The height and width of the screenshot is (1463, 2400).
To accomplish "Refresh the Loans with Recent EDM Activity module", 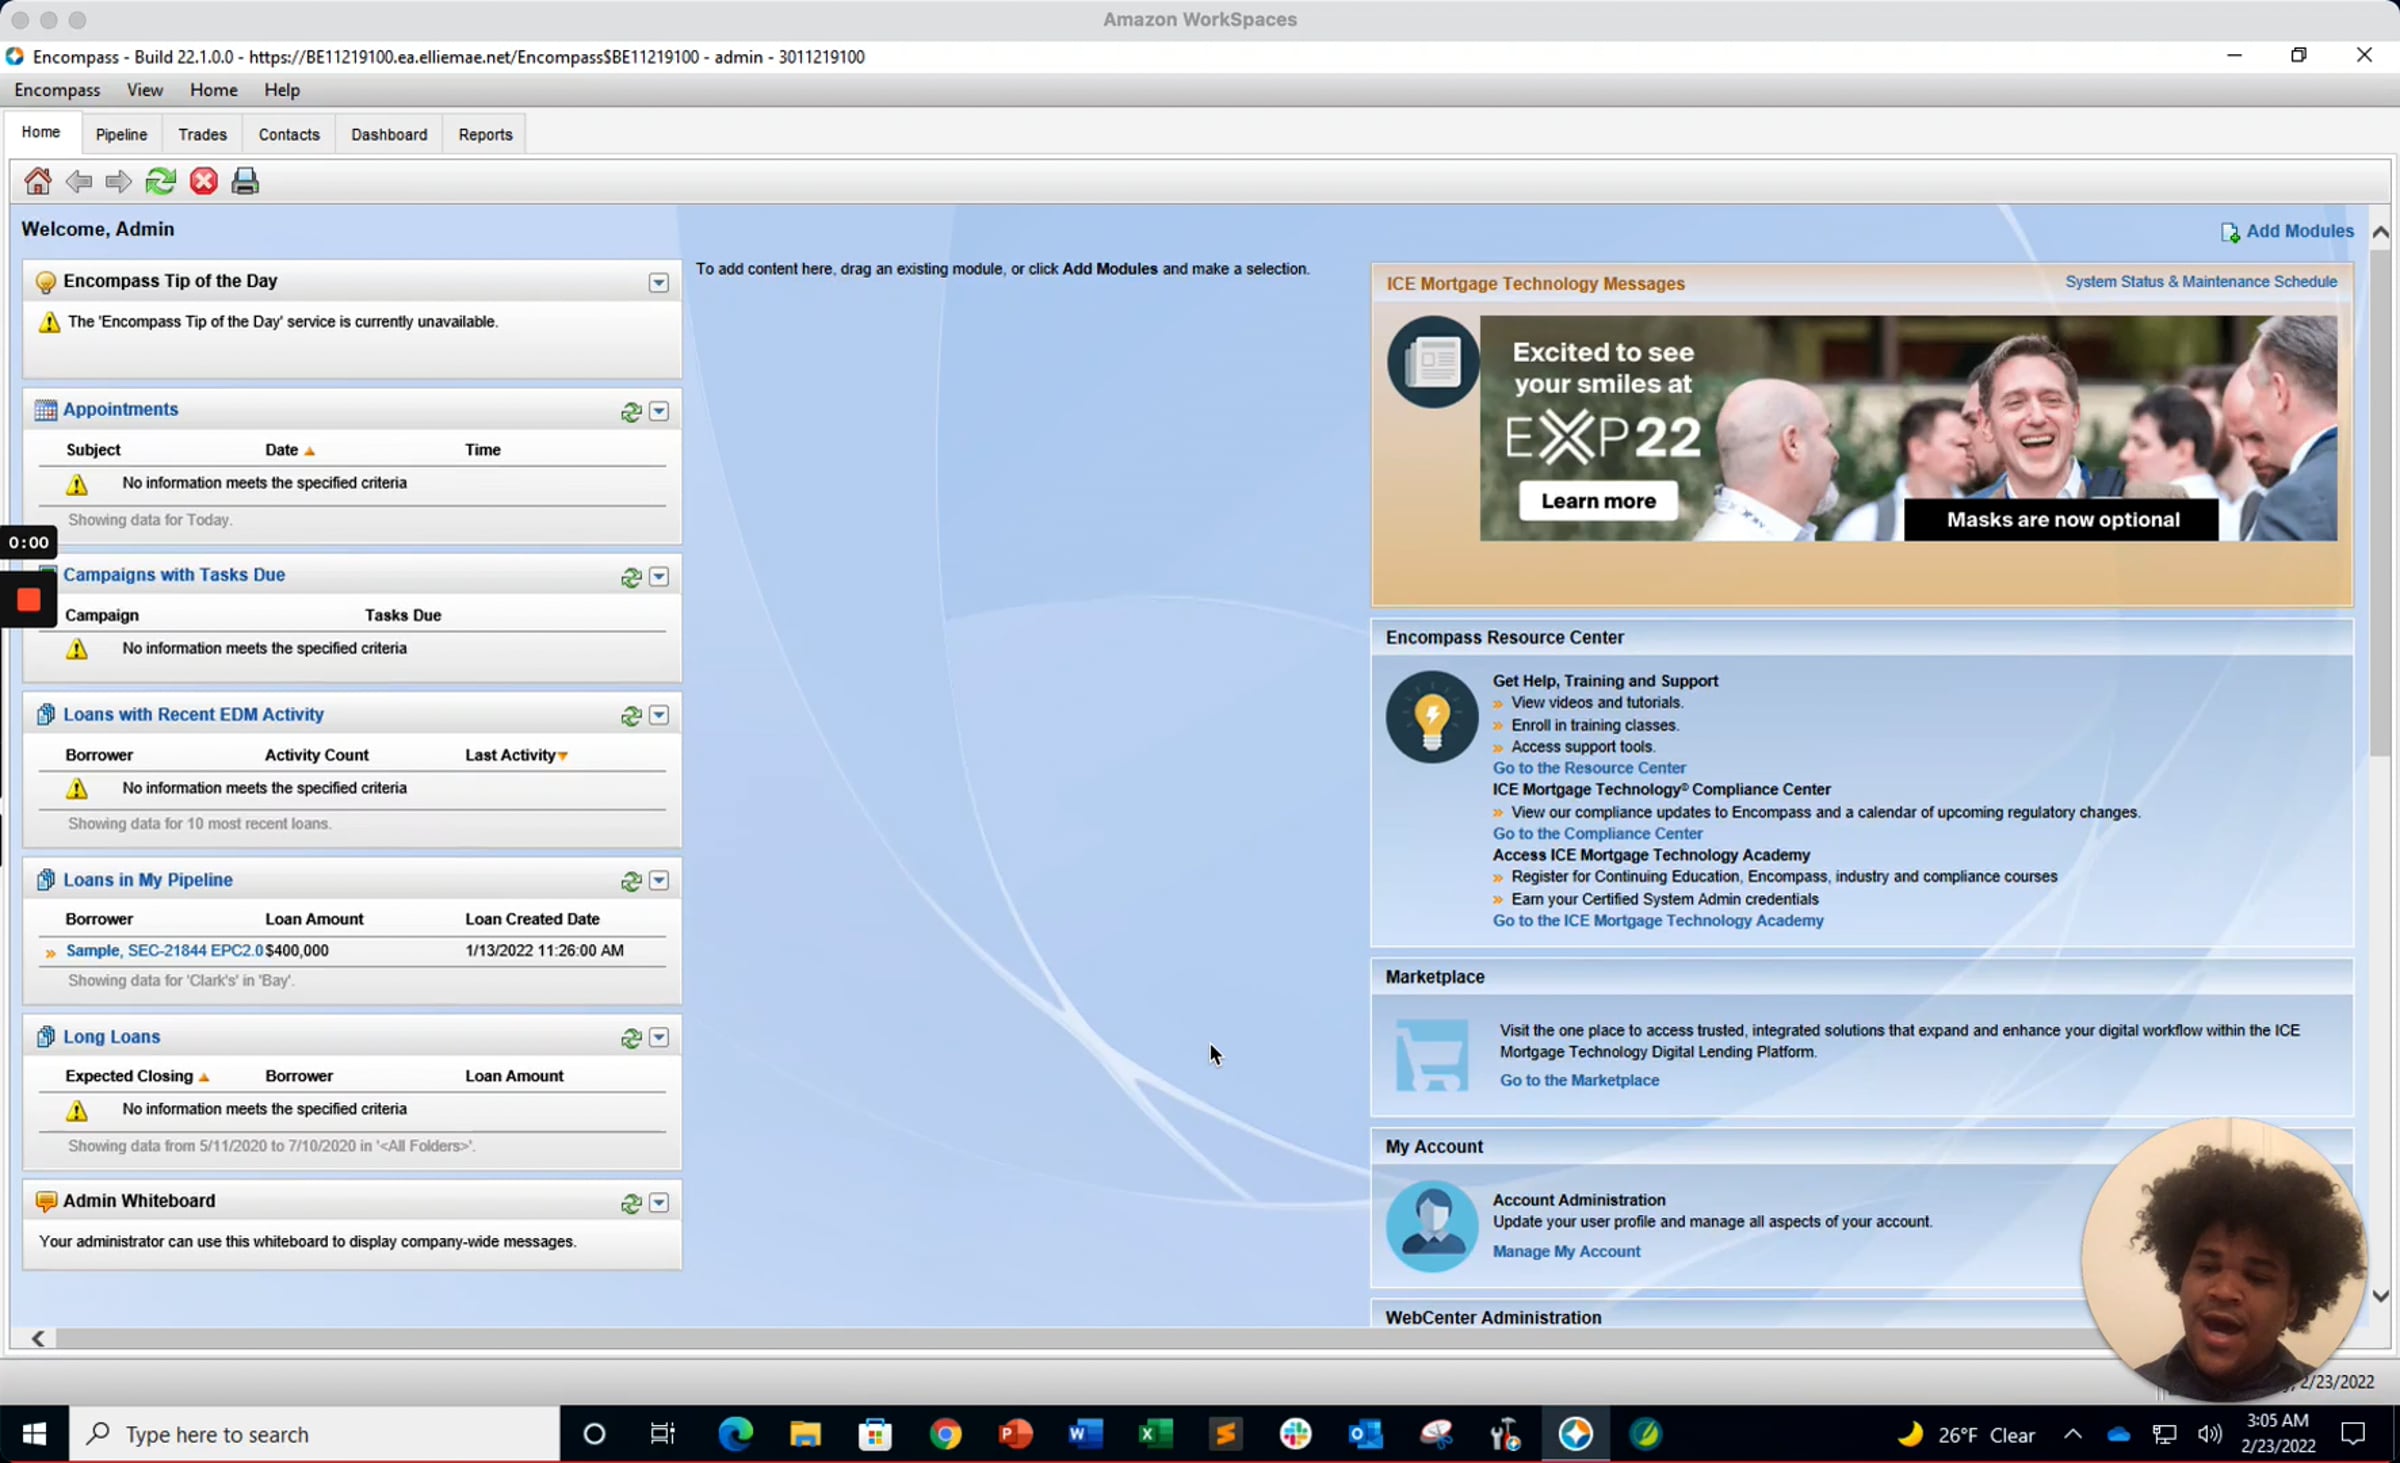I will 631,716.
